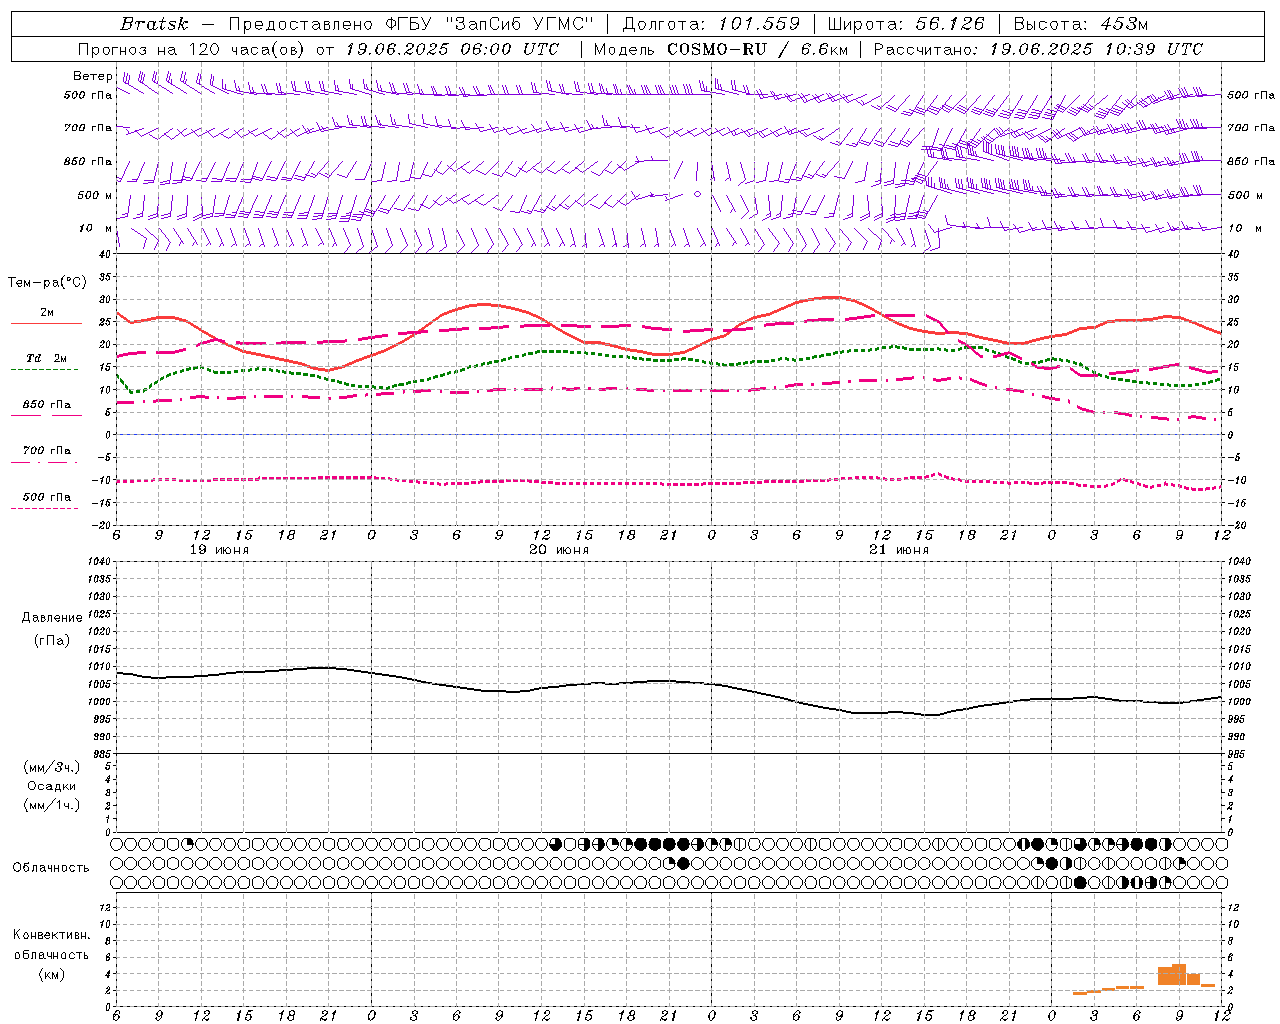
Task: Click the 850 гПа label in temperature legend
Action: [47, 405]
